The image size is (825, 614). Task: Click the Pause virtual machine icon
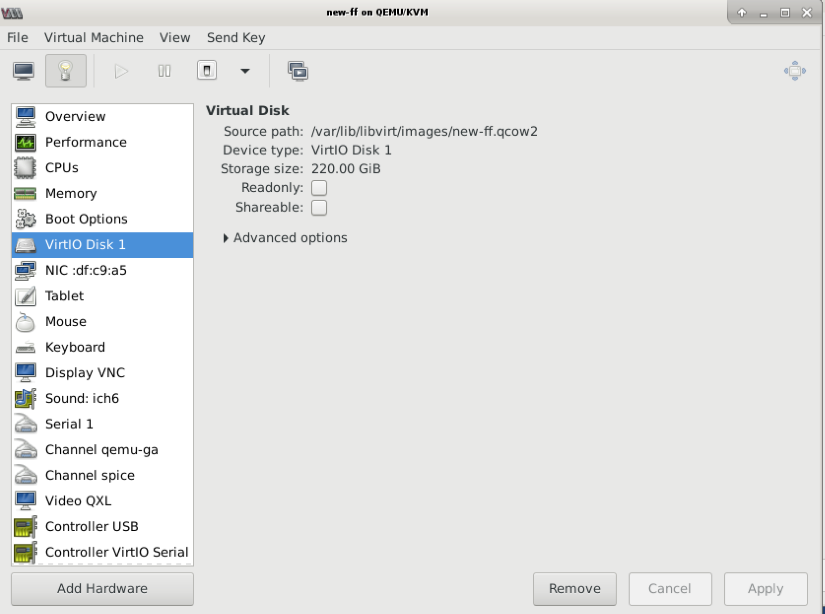tap(164, 71)
